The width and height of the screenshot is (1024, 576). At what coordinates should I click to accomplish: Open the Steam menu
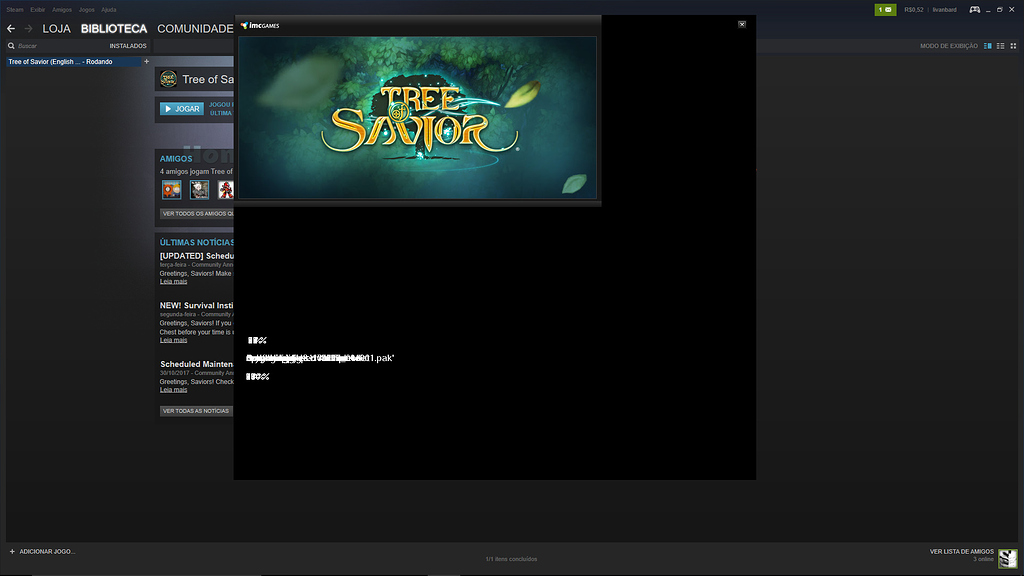[15, 10]
